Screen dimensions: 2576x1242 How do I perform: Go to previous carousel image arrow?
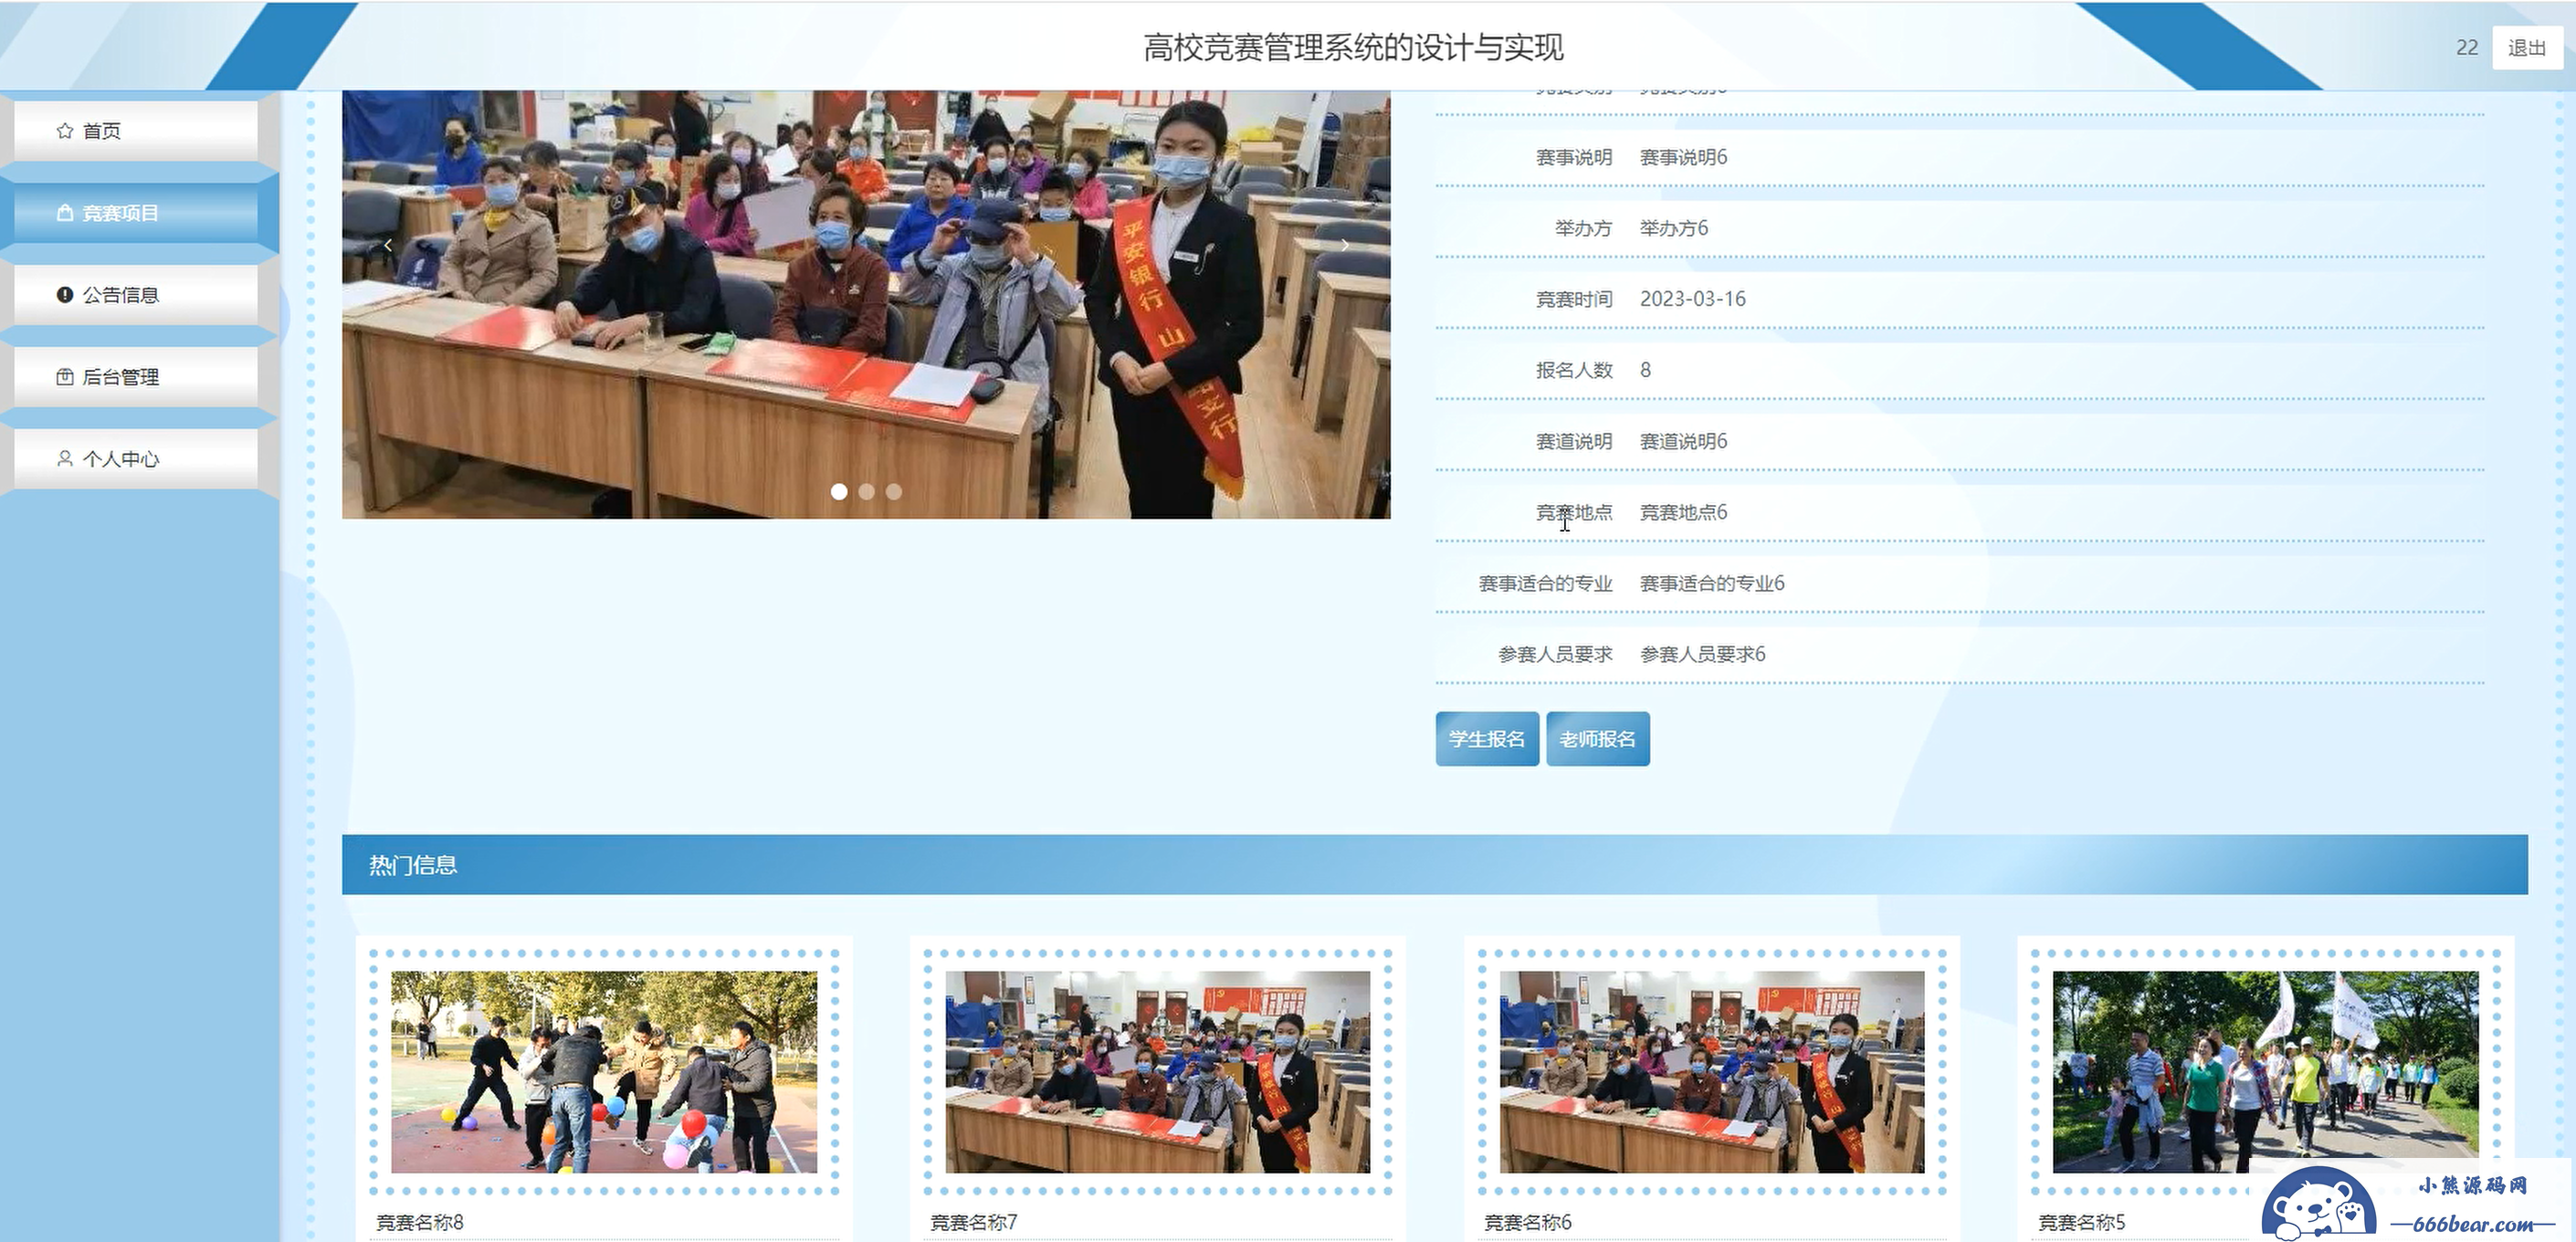[x=388, y=245]
